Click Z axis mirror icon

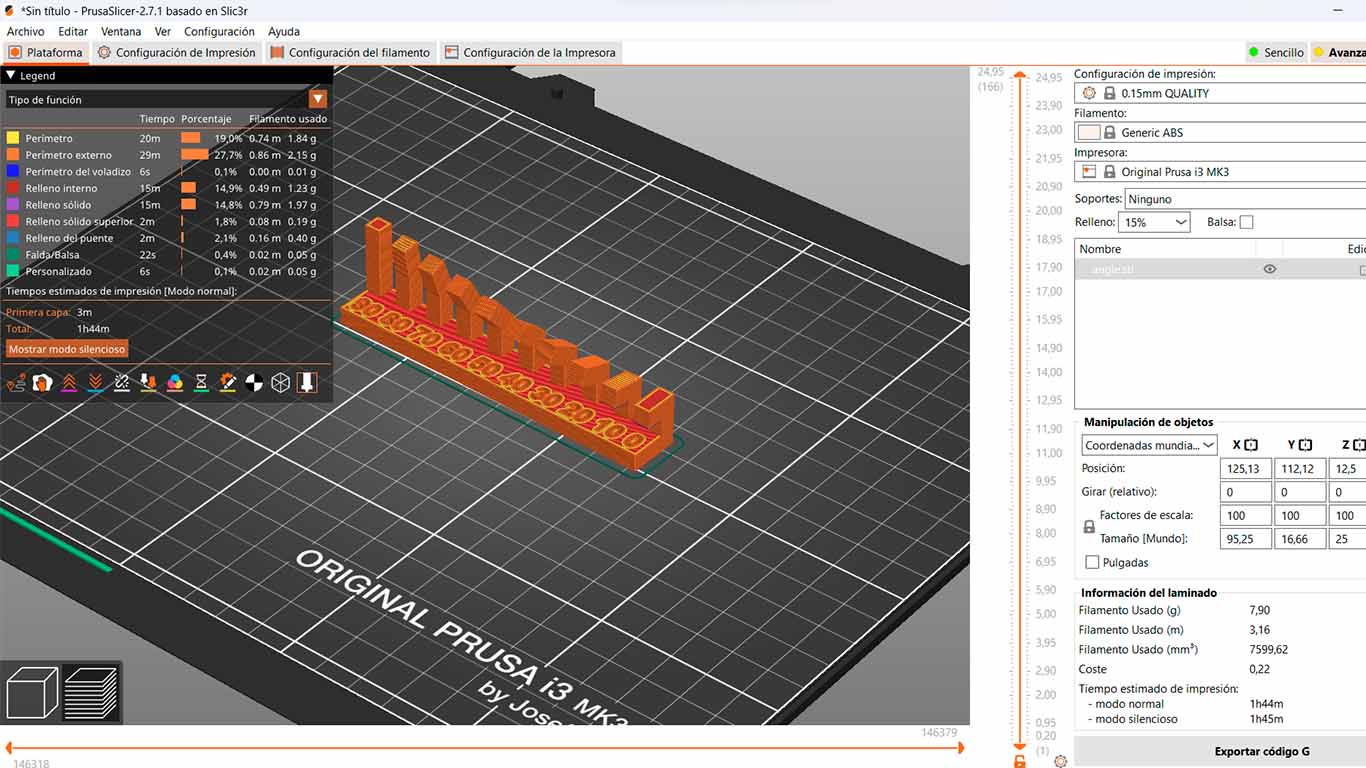[x=1359, y=445]
